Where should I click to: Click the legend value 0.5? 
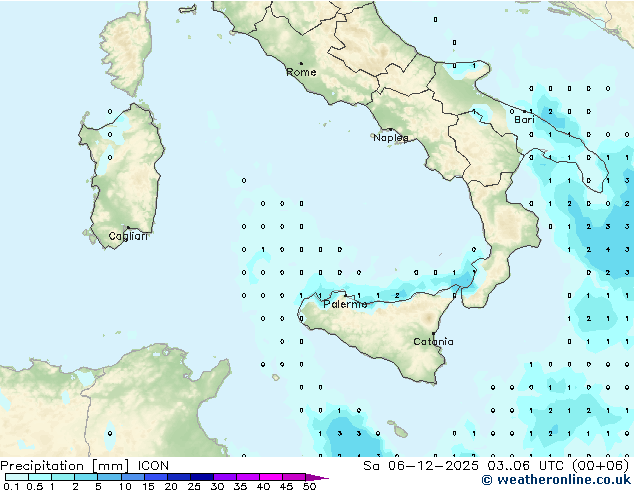[34, 486]
